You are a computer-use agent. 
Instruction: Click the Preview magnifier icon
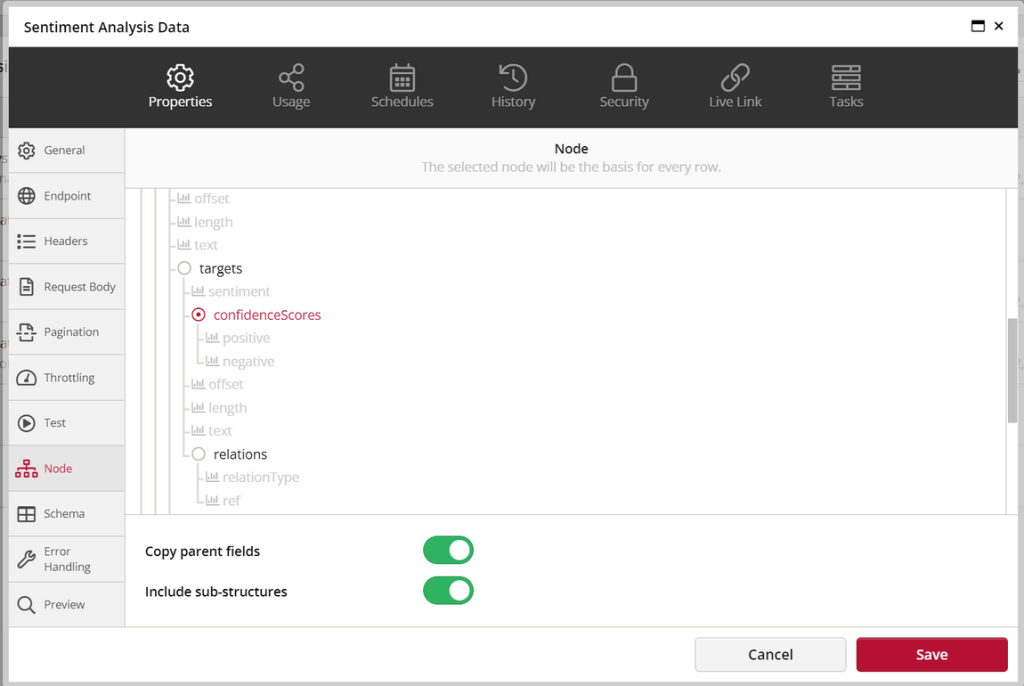(x=26, y=605)
